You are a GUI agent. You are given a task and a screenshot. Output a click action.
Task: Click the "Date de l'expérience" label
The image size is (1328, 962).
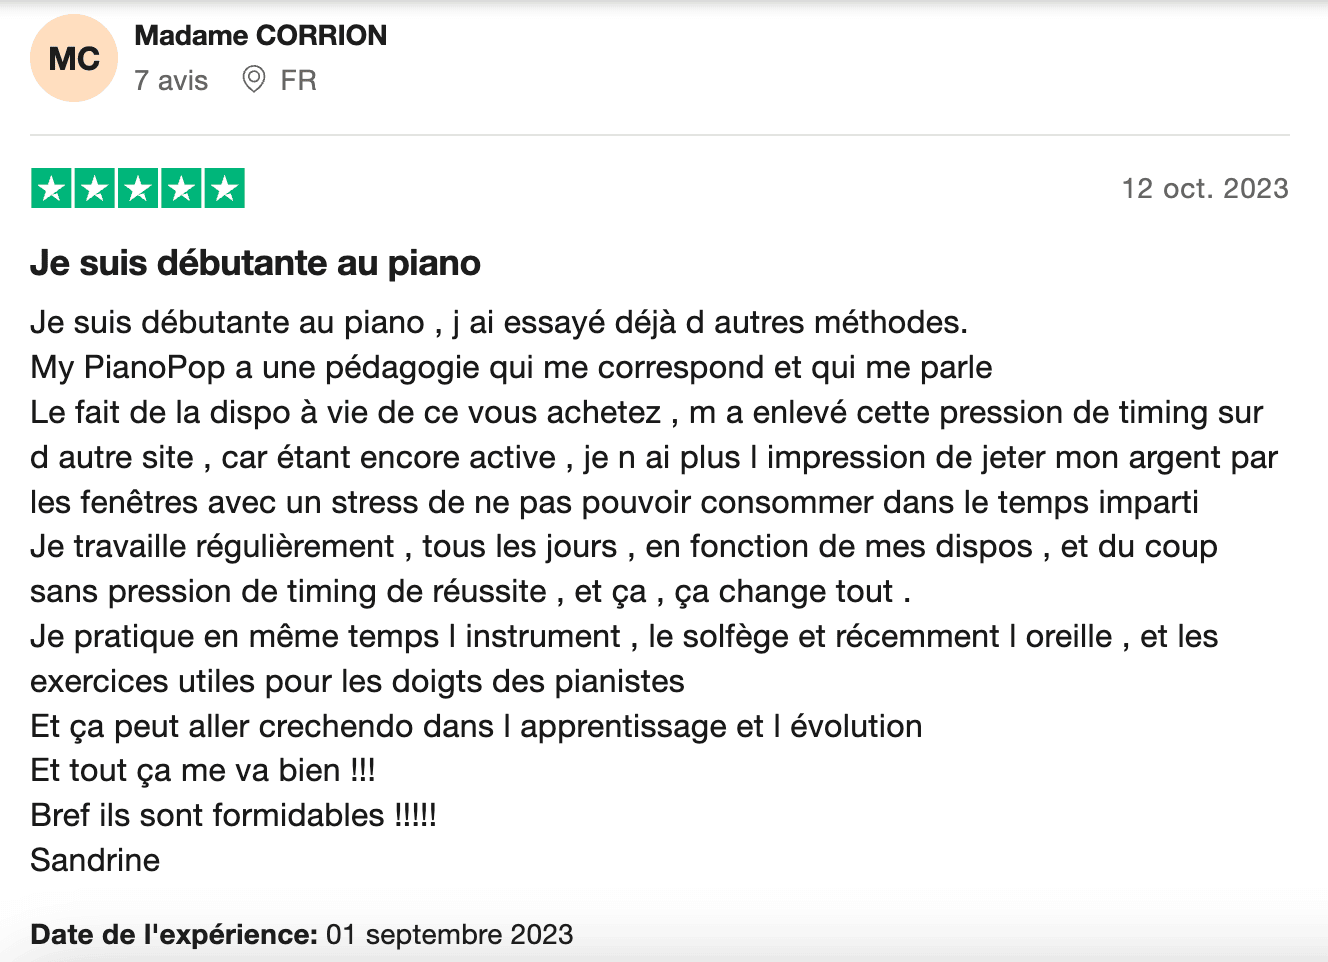point(173,934)
